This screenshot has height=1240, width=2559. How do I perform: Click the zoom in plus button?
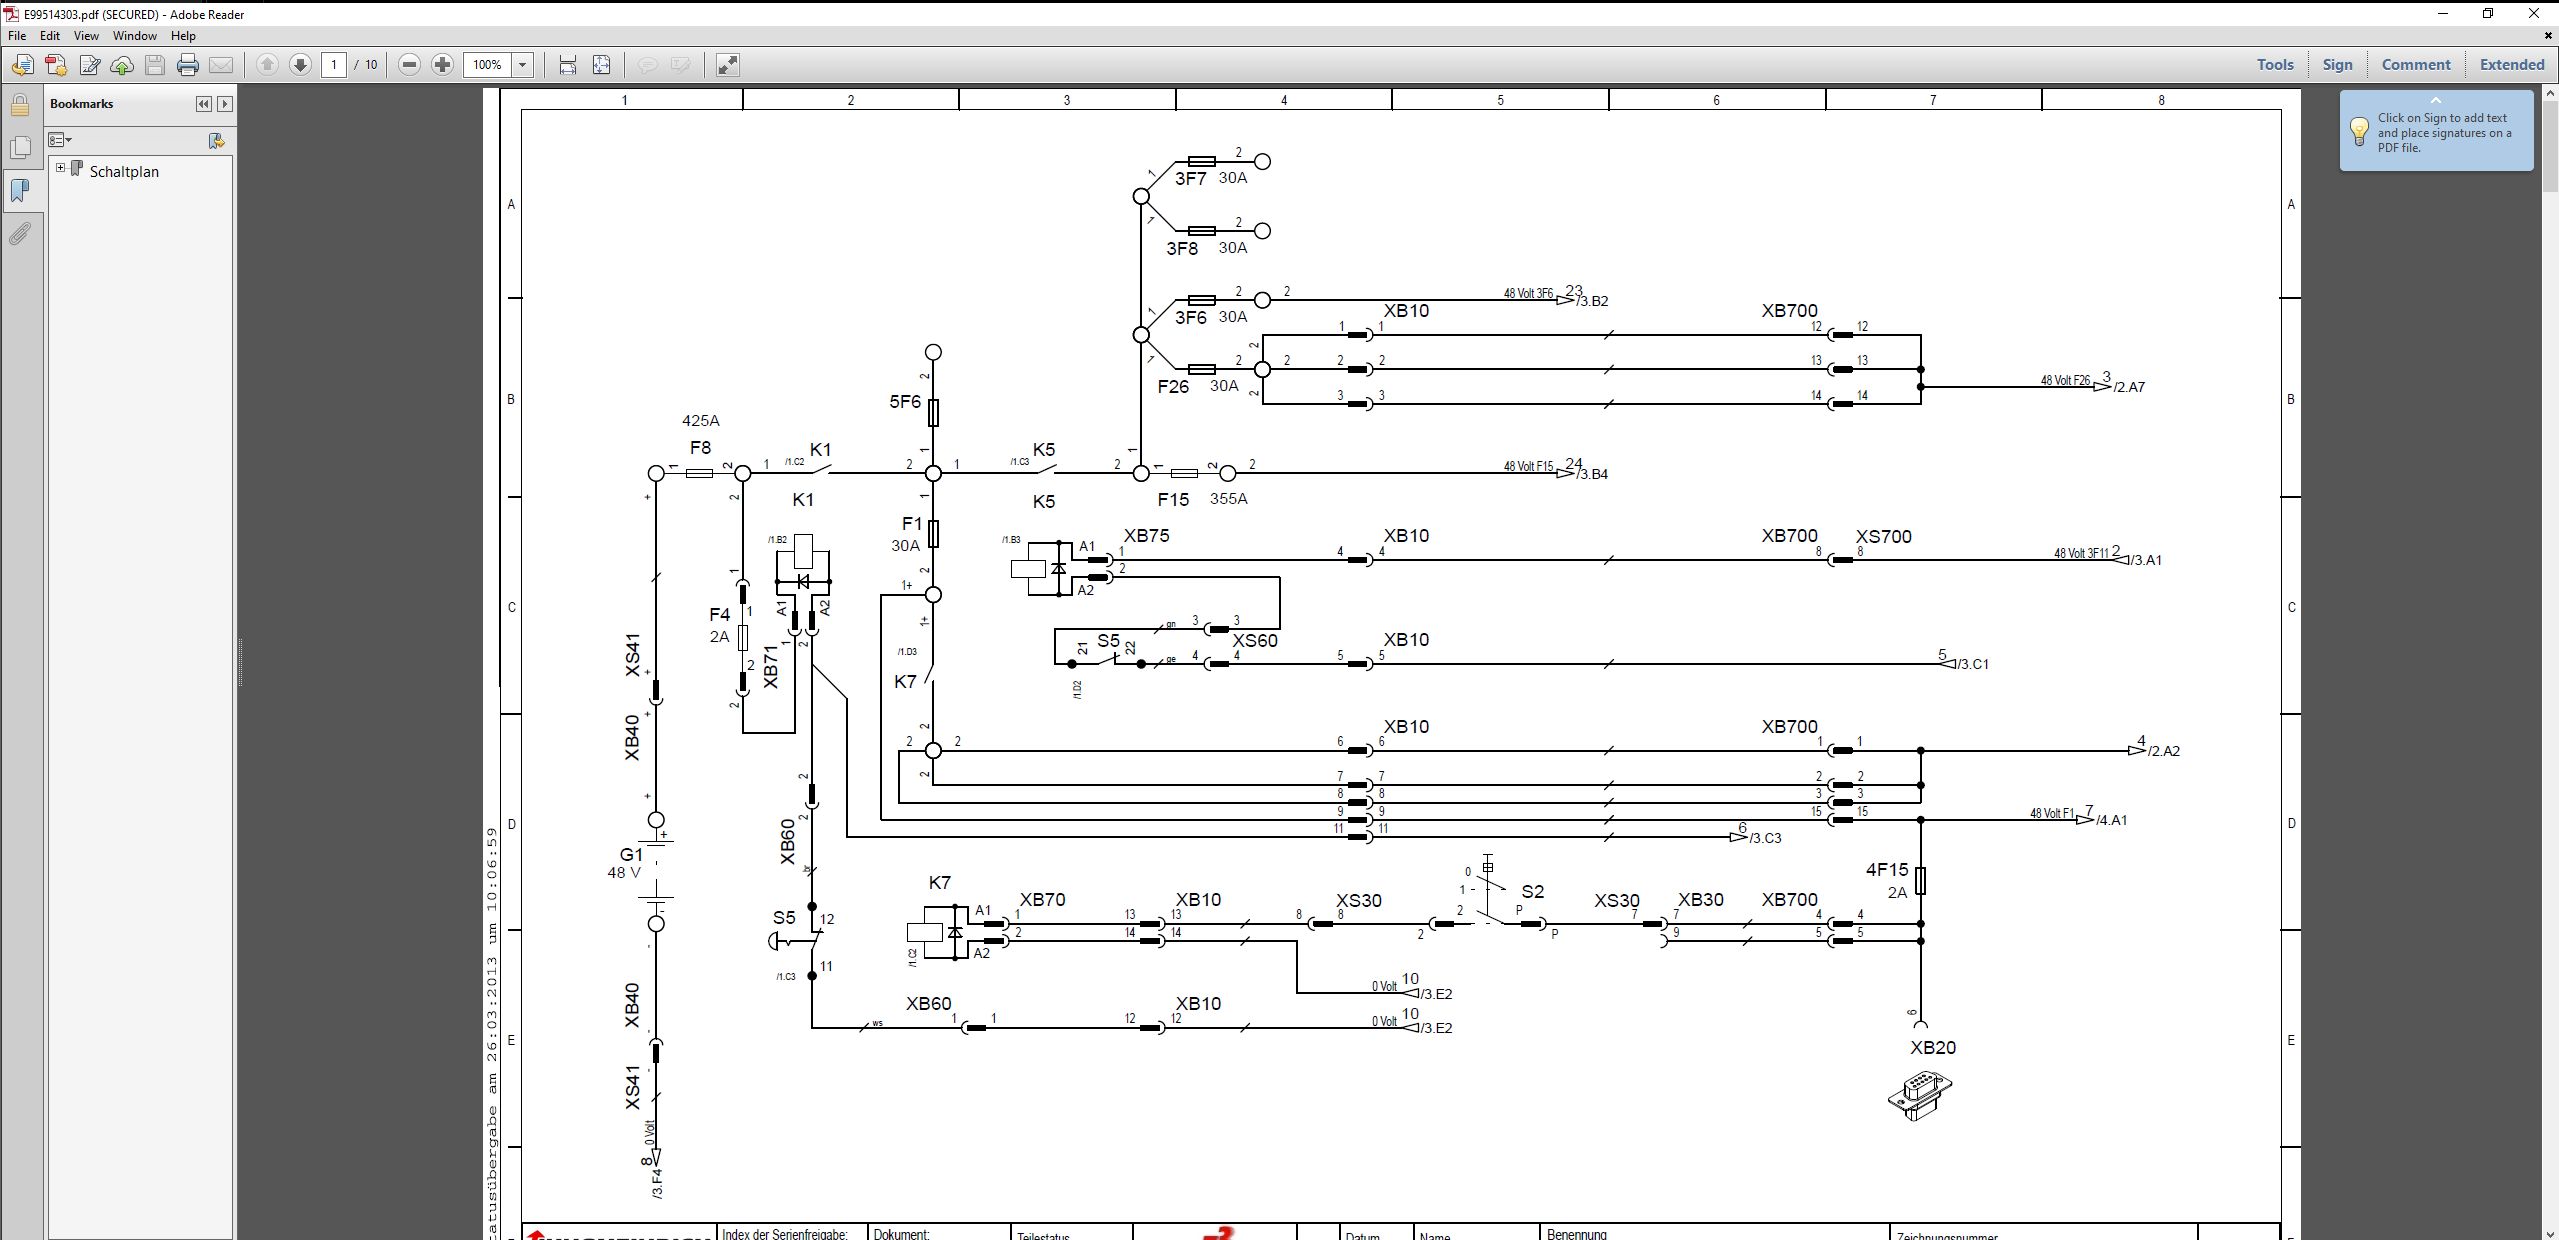click(442, 65)
